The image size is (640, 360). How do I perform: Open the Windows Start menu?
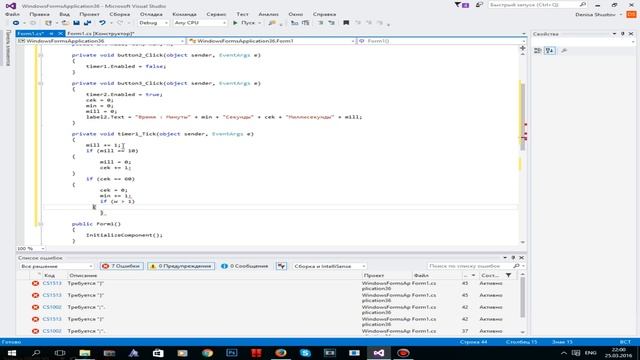click(x=11, y=353)
